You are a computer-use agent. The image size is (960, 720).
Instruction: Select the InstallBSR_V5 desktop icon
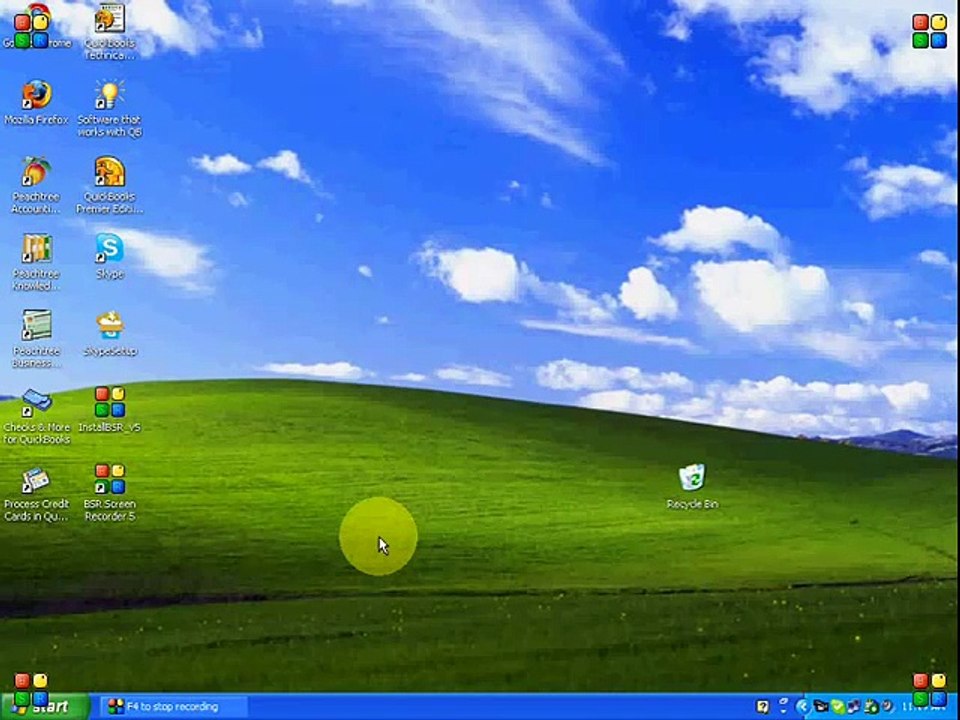point(110,411)
